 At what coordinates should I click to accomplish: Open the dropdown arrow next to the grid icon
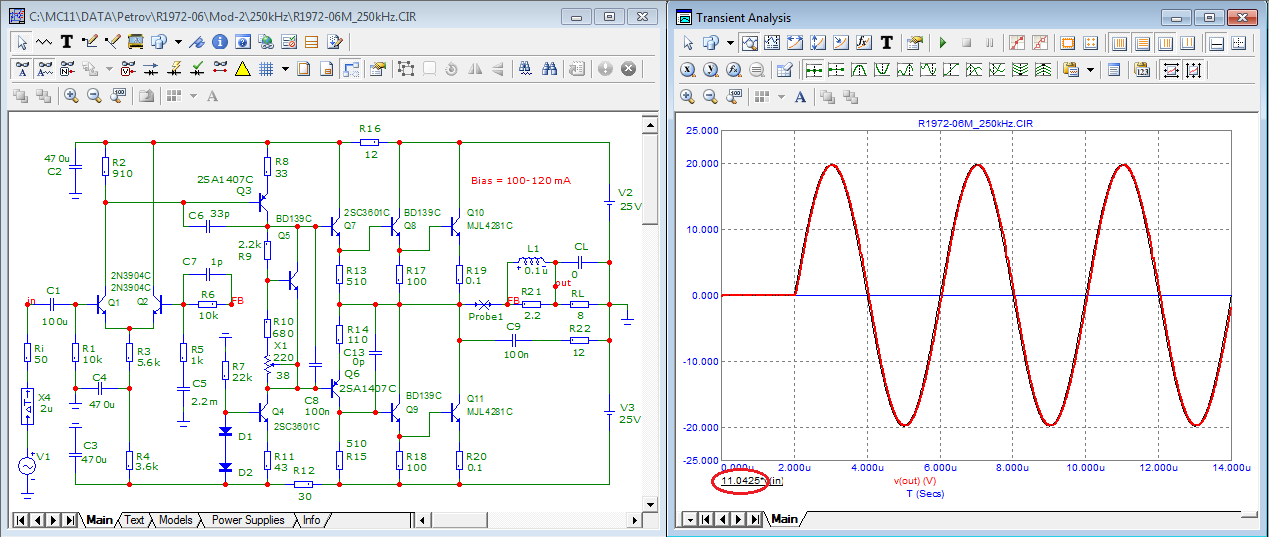(285, 69)
